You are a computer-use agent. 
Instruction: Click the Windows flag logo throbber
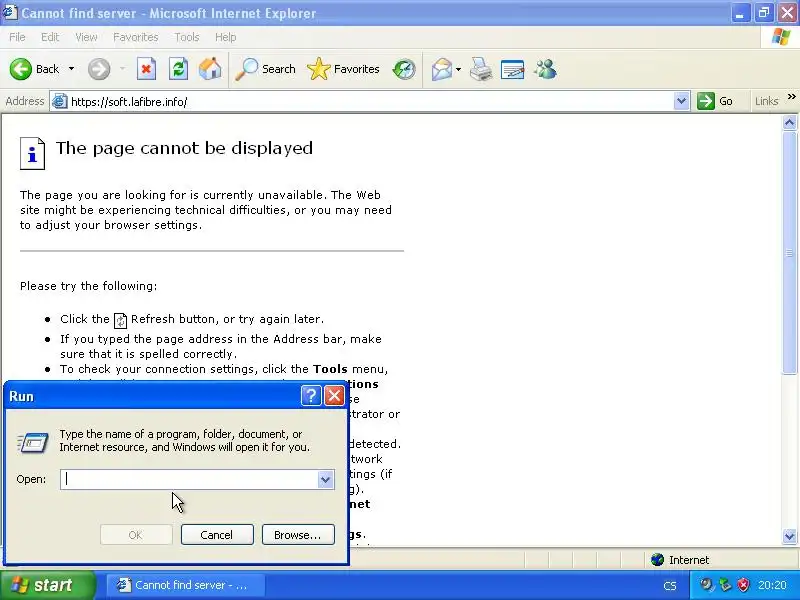click(781, 37)
